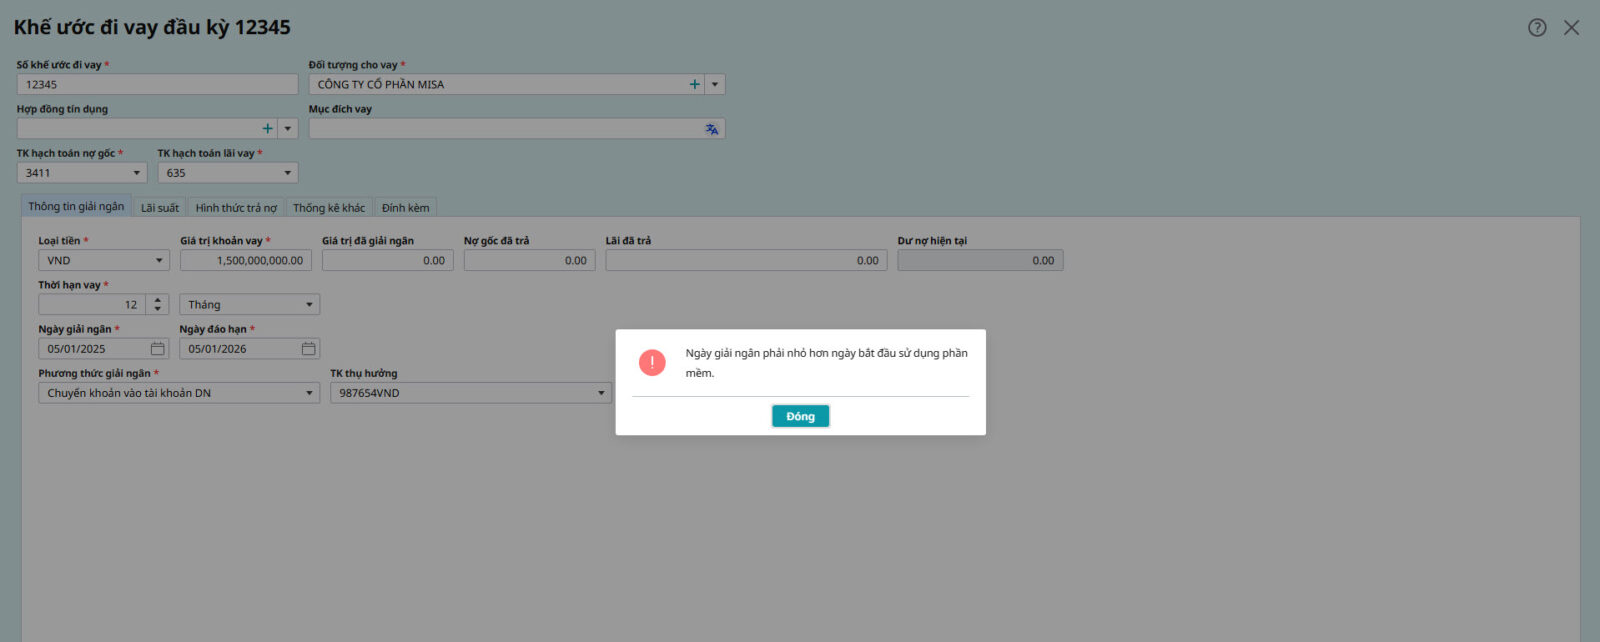Screen dimensions: 1600x642
Task: Click the Đóng button in error dialog
Action: click(800, 416)
